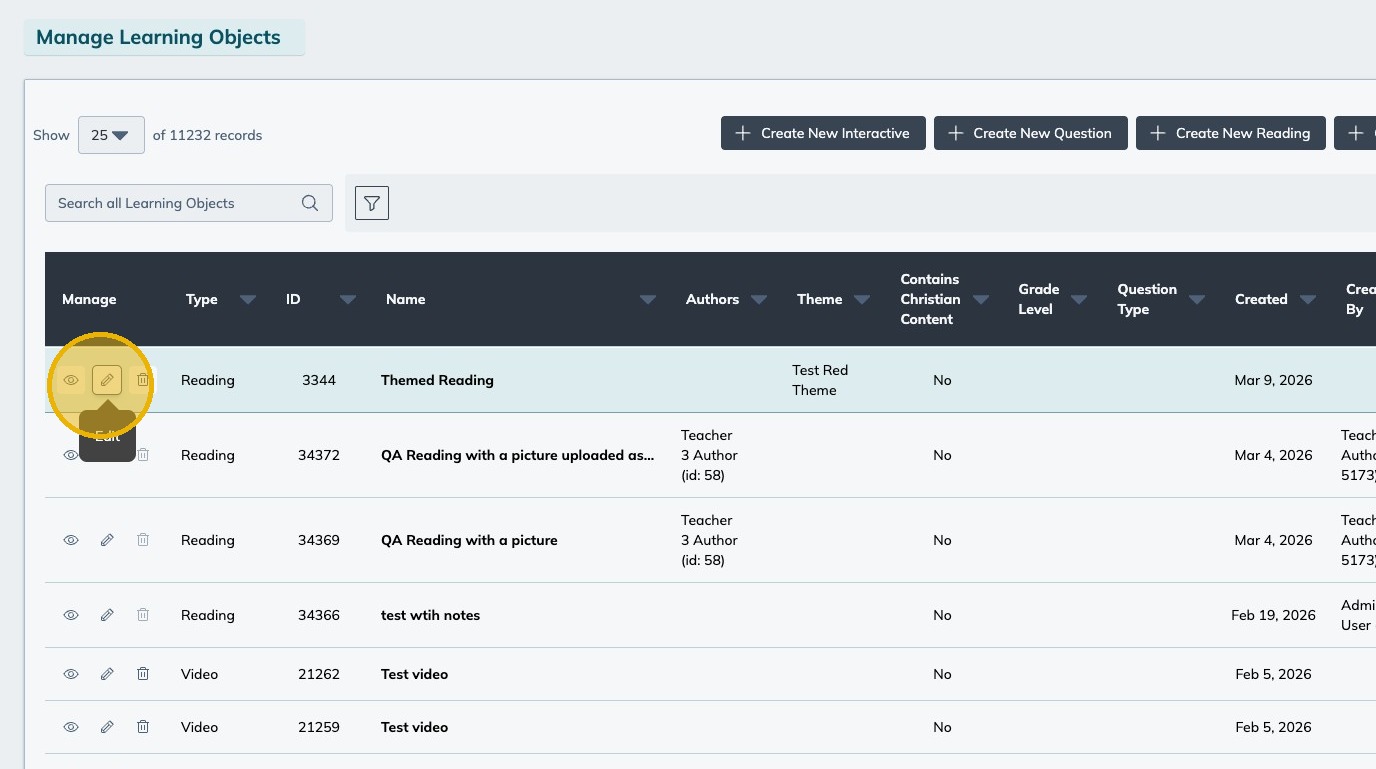Click the filter funnel icon
This screenshot has width=1376, height=769.
point(372,203)
